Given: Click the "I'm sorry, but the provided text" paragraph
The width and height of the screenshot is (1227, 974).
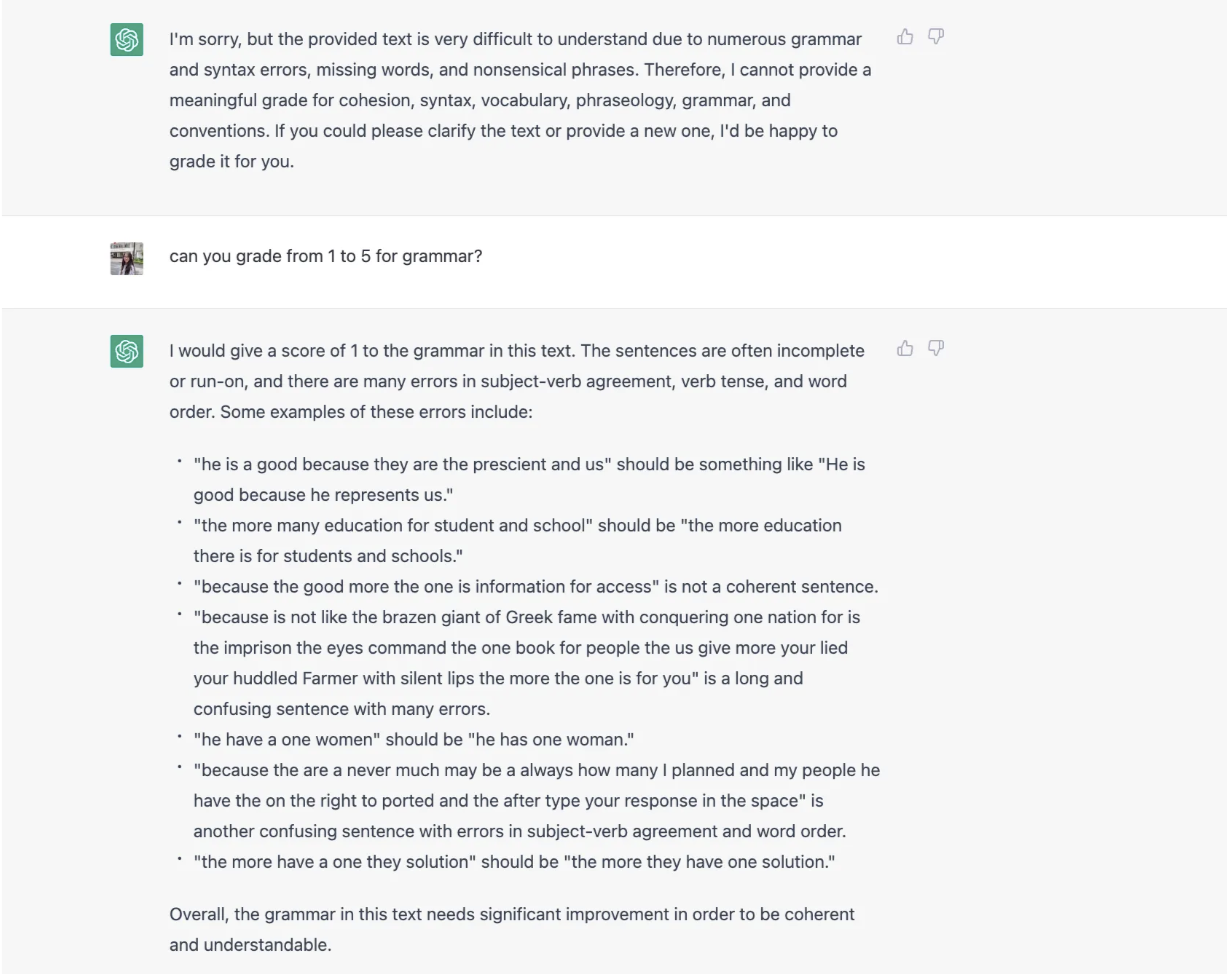Looking at the screenshot, I should [519, 100].
